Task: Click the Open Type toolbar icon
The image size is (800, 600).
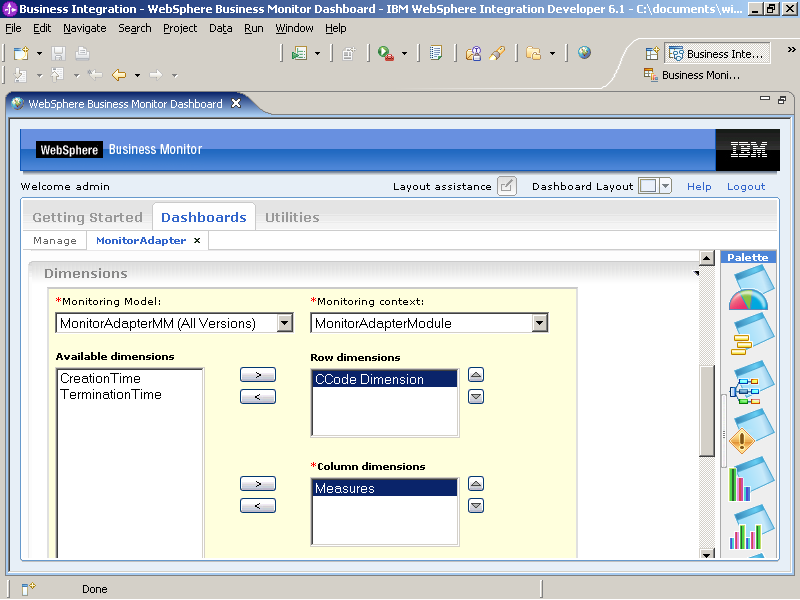Action: (473, 53)
